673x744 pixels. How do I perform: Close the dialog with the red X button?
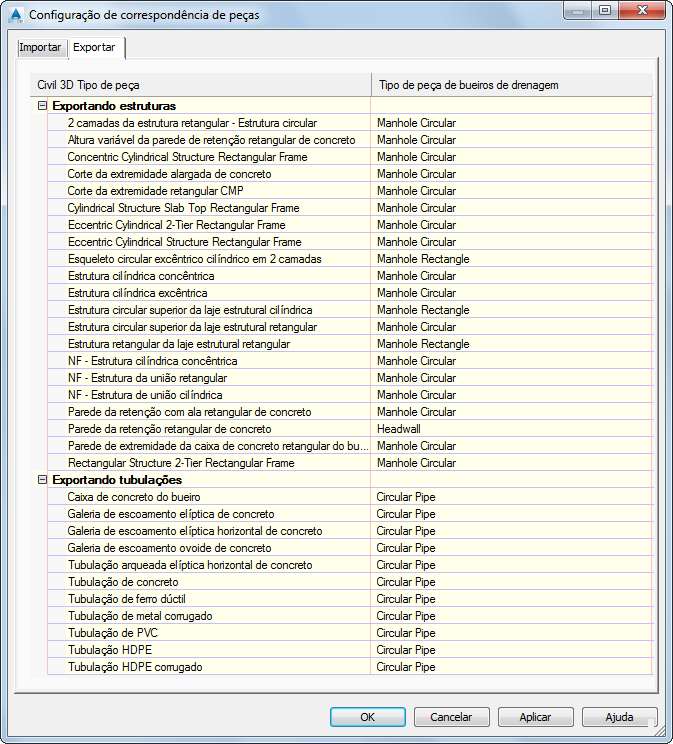point(642,10)
